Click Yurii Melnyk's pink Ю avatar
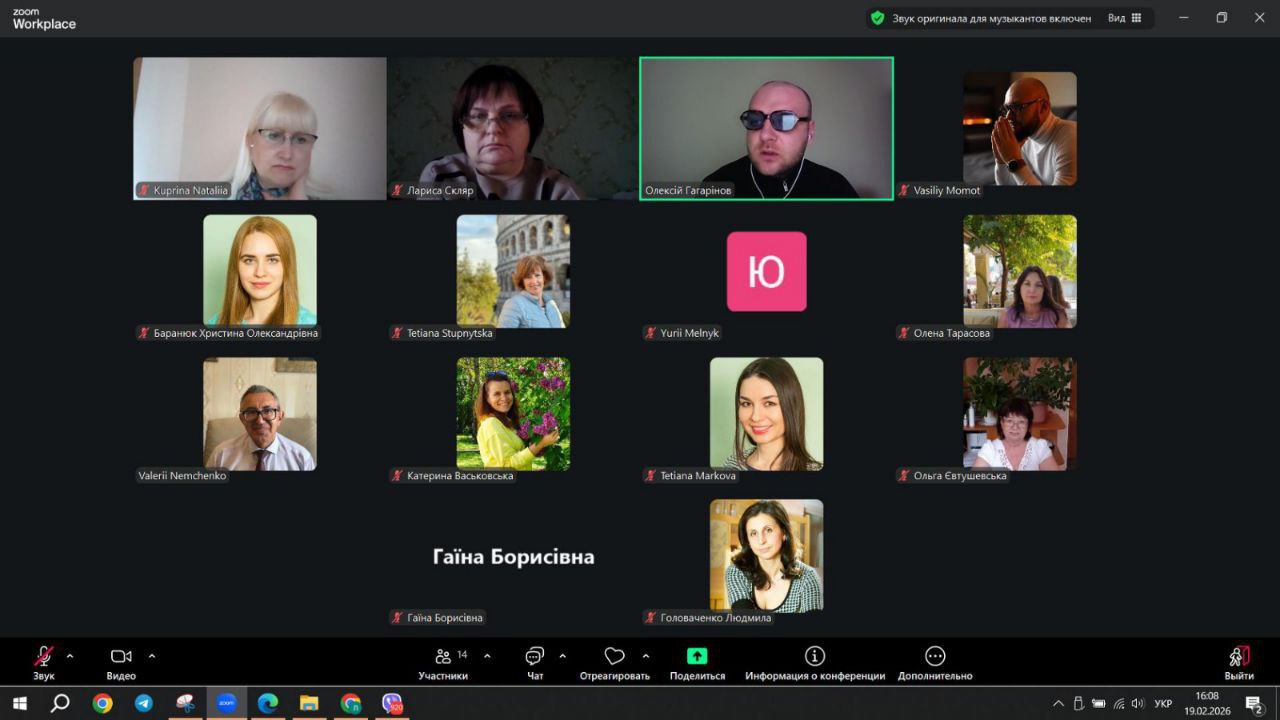 pyautogui.click(x=766, y=271)
